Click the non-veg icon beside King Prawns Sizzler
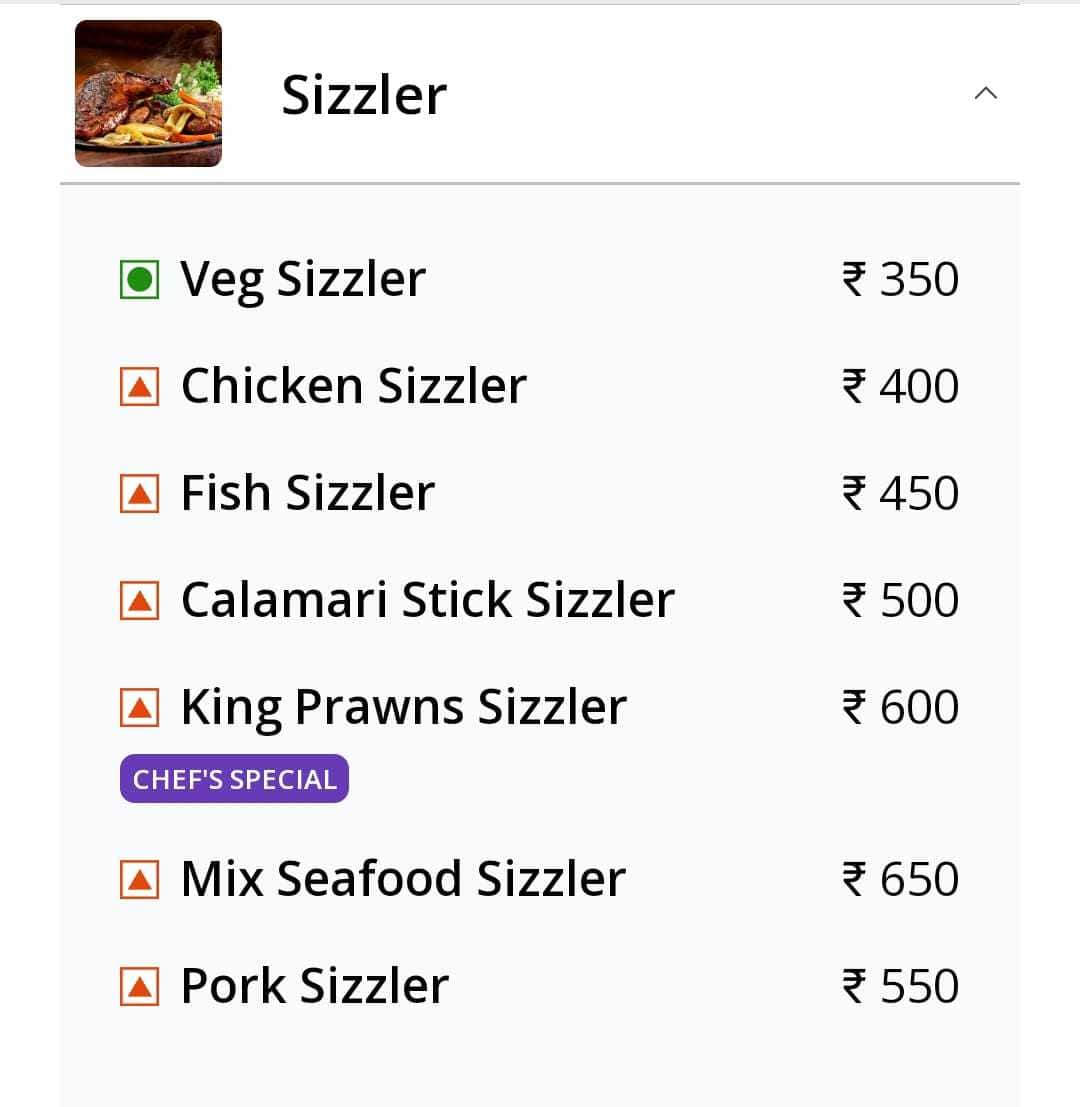Image resolution: width=1080 pixels, height=1107 pixels. coord(141,705)
